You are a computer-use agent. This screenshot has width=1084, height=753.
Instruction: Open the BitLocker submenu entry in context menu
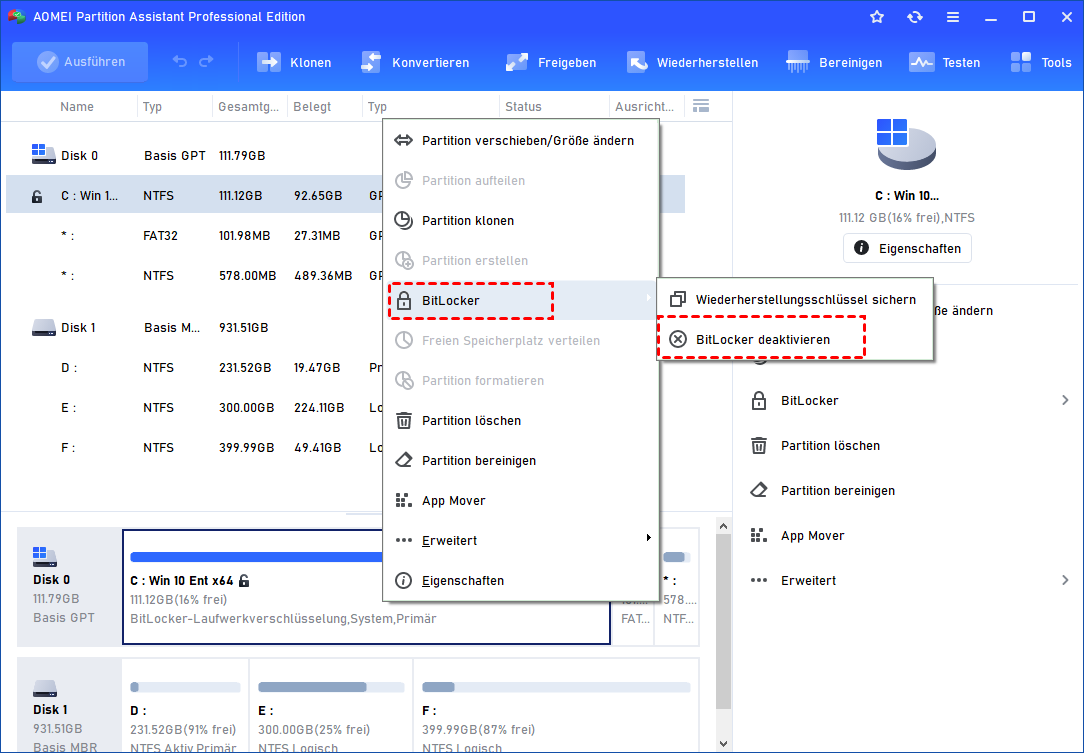521,300
